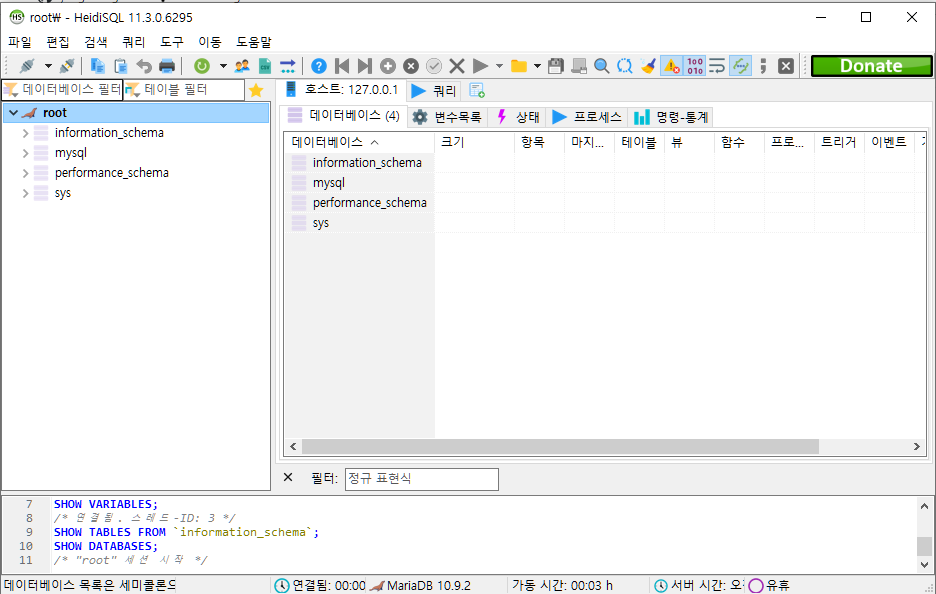The width and height of the screenshot is (936, 594).
Task: Click the 정규 표현식 filter field
Action: coord(421,479)
